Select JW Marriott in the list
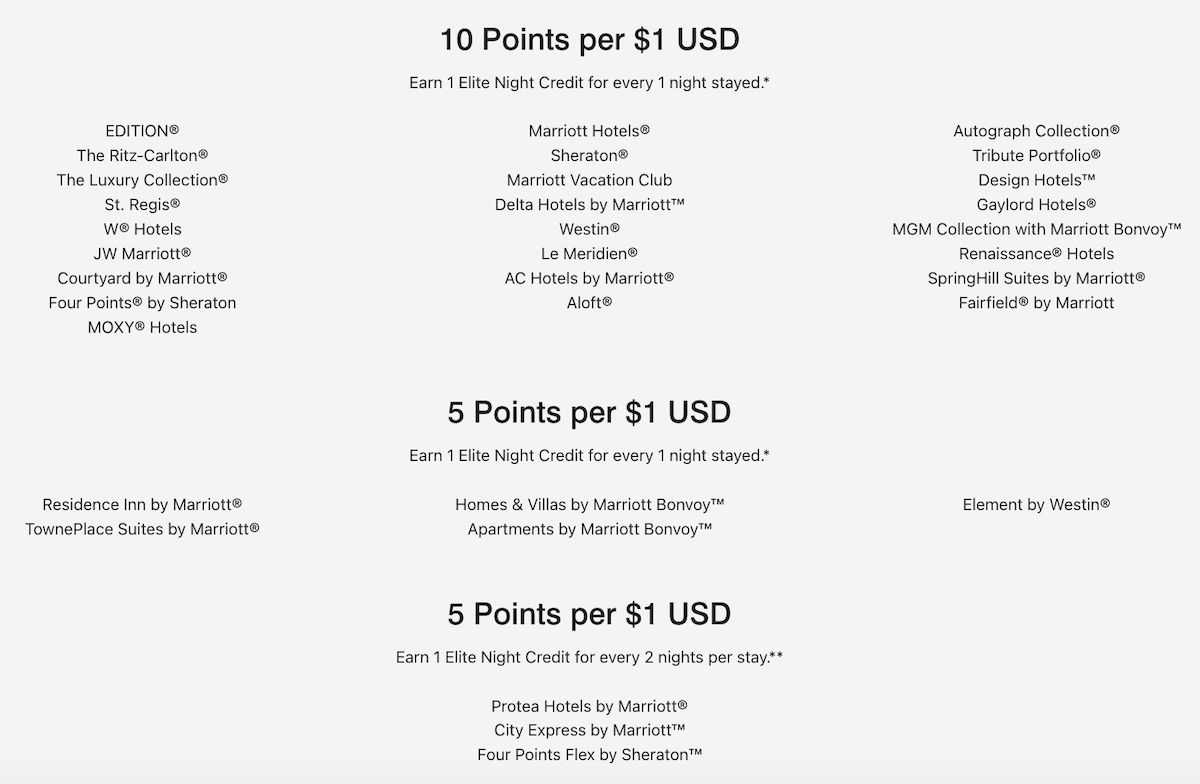1200x784 pixels. click(142, 253)
